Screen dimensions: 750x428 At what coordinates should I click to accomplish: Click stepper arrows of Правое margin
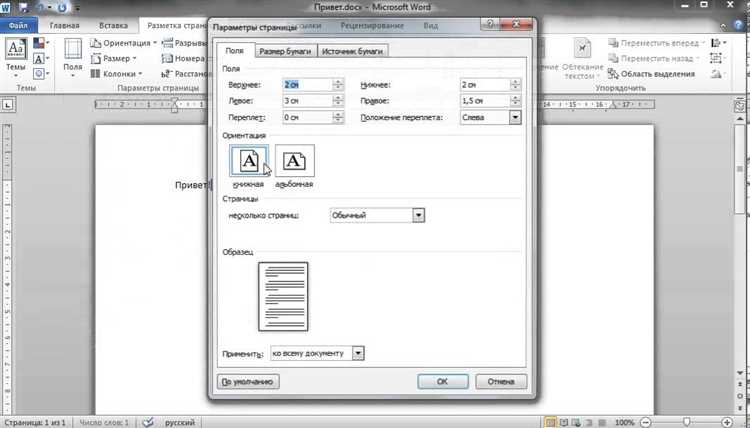[x=515, y=101]
